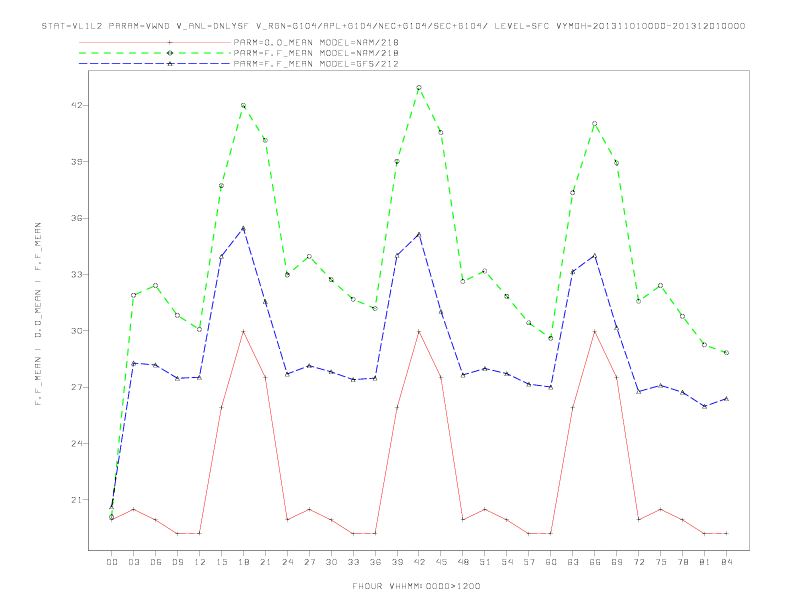This screenshot has height=612, width=792.
Task: Click the green NAM circle marker at hour 00
Action: 112,517
